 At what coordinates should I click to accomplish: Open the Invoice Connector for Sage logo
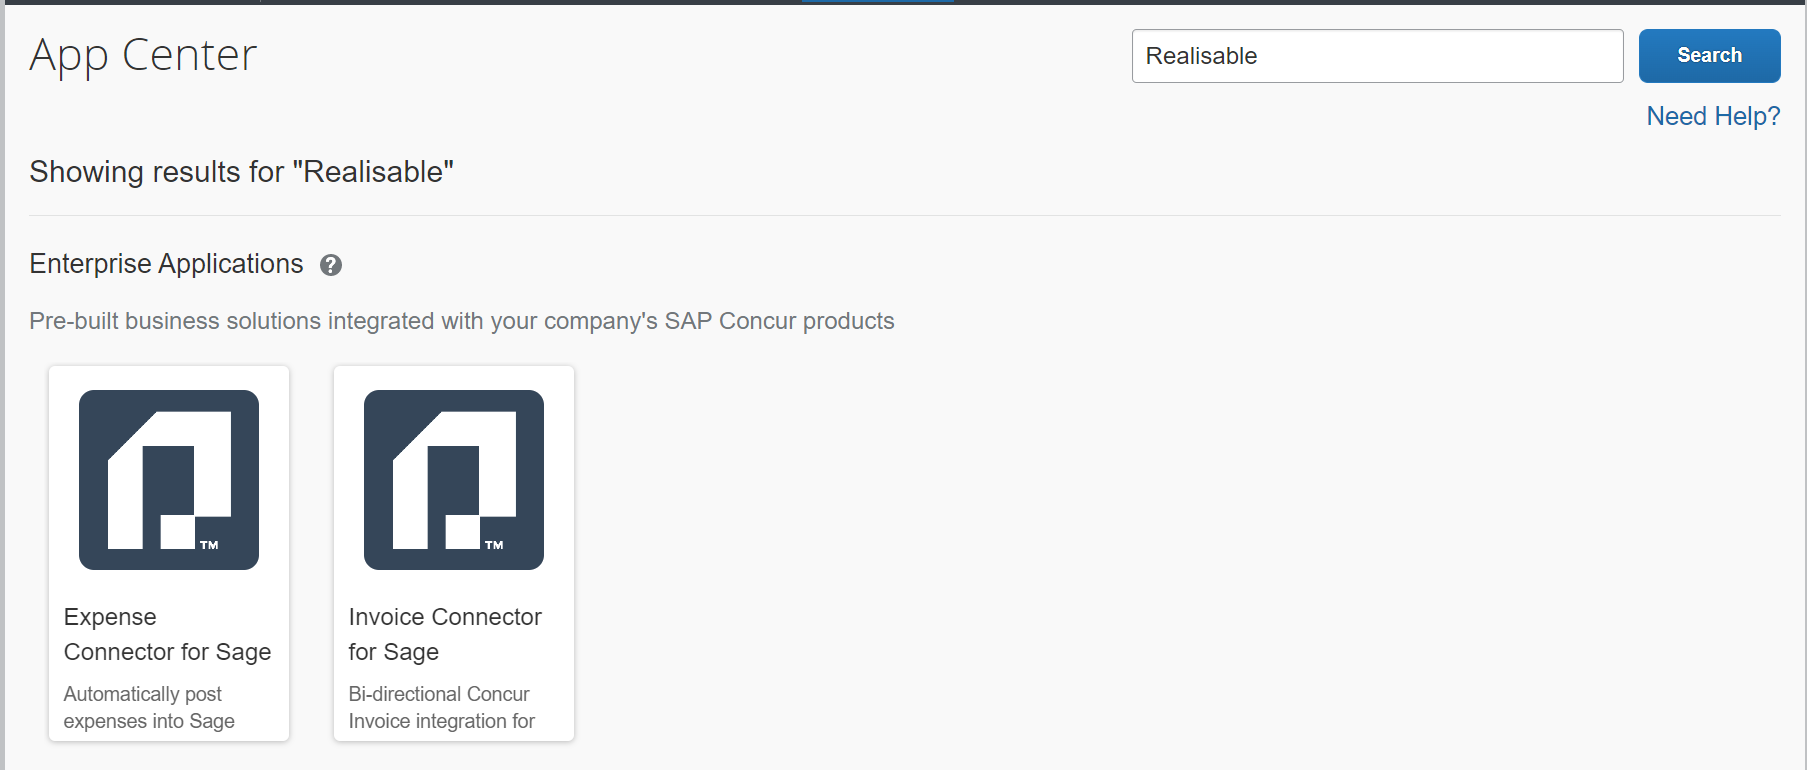coord(454,480)
